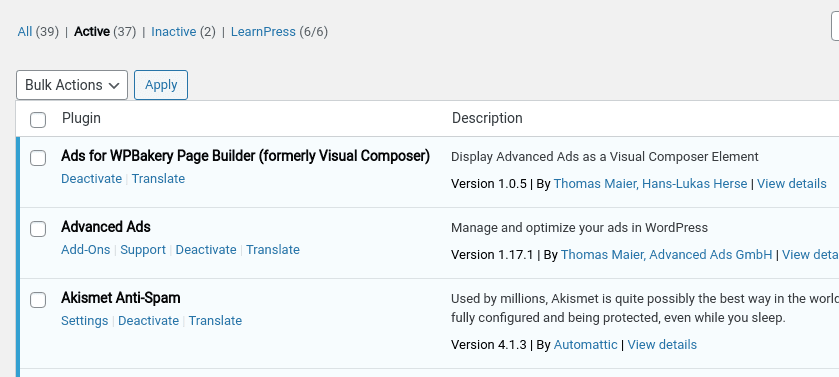The width and height of the screenshot is (839, 377).
Task: Click the Apply button
Action: (161, 85)
